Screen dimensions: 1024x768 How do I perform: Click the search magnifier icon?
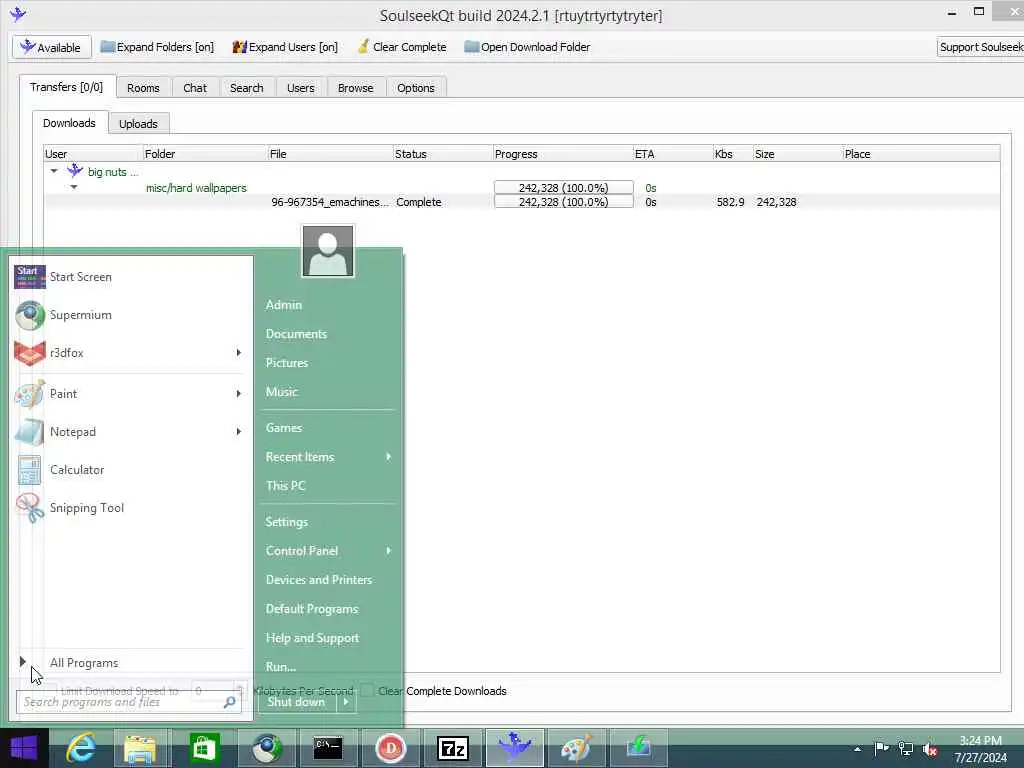tap(230, 702)
